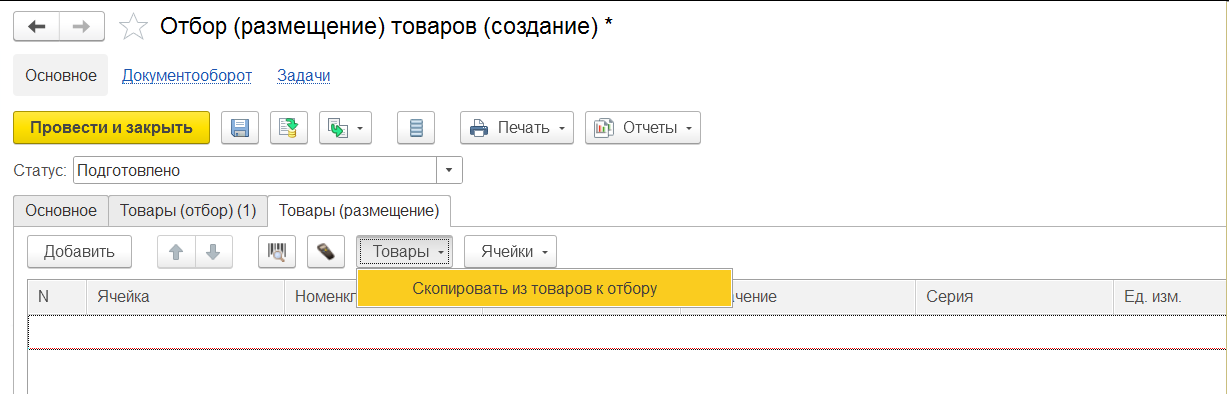
Task: Open the Печать dropdown menu
Action: 517,128
